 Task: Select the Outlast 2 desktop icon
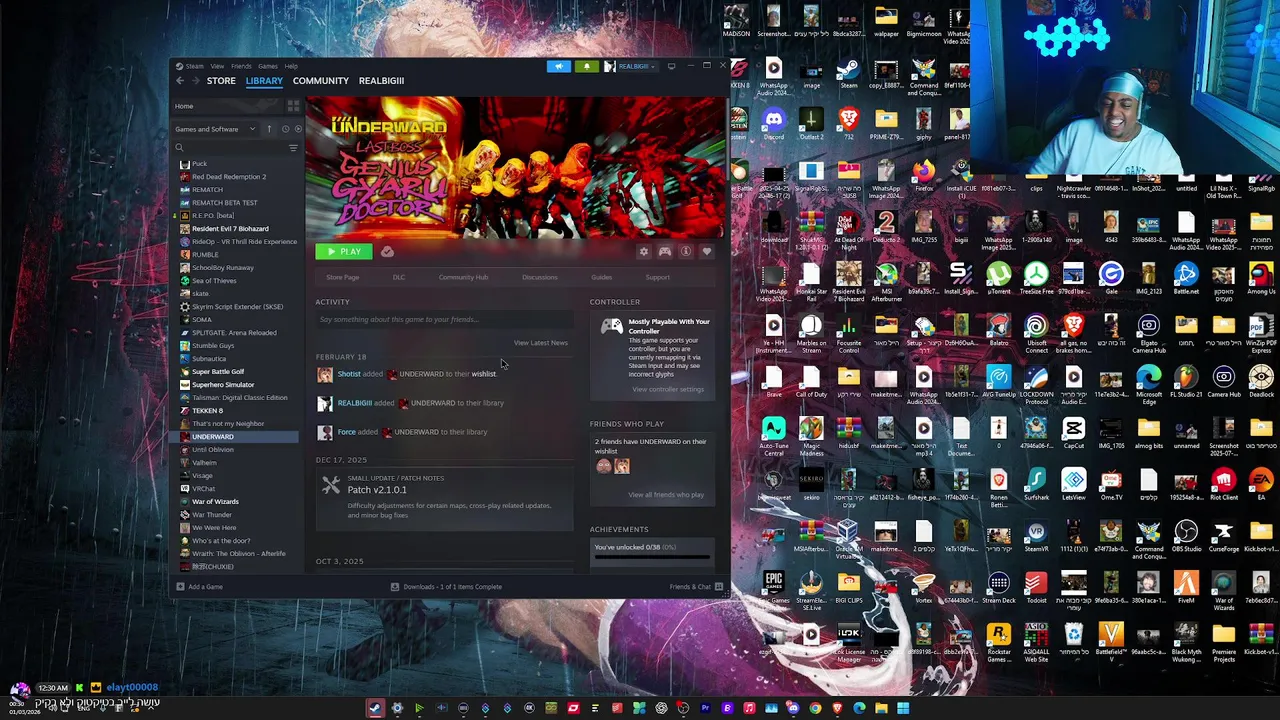click(x=811, y=123)
